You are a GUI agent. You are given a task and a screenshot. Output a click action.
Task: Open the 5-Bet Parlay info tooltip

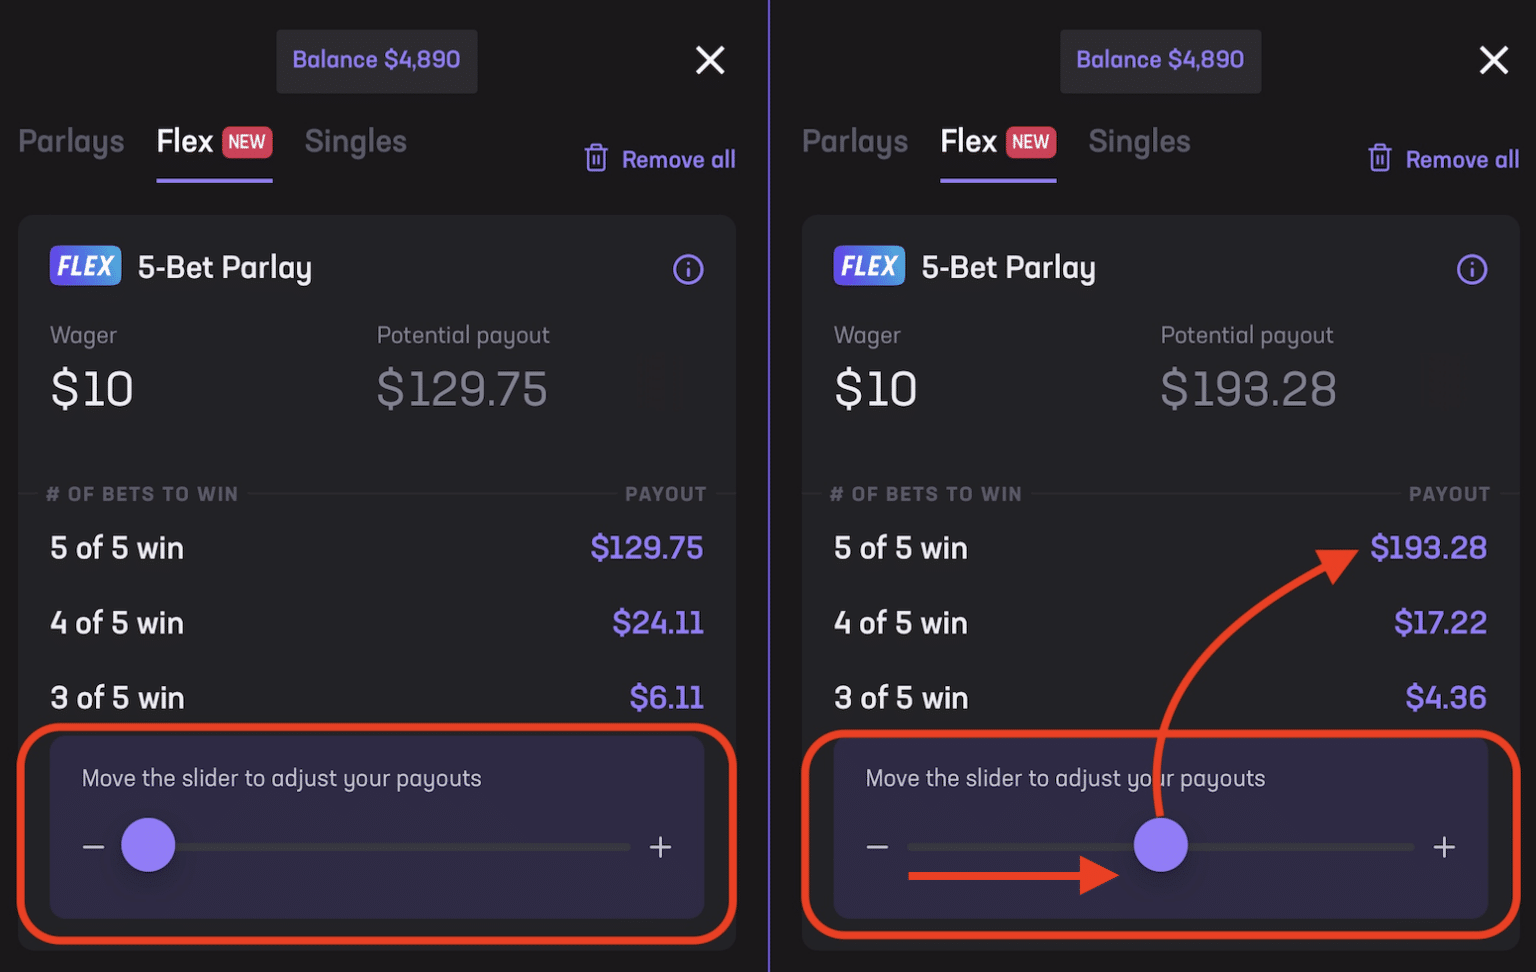coord(688,268)
